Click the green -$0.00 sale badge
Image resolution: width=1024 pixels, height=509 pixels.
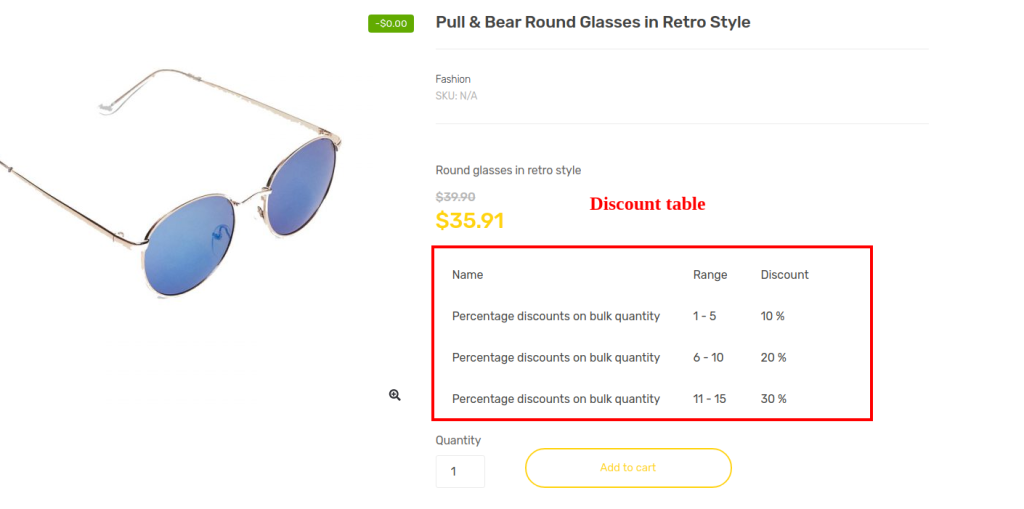391,23
